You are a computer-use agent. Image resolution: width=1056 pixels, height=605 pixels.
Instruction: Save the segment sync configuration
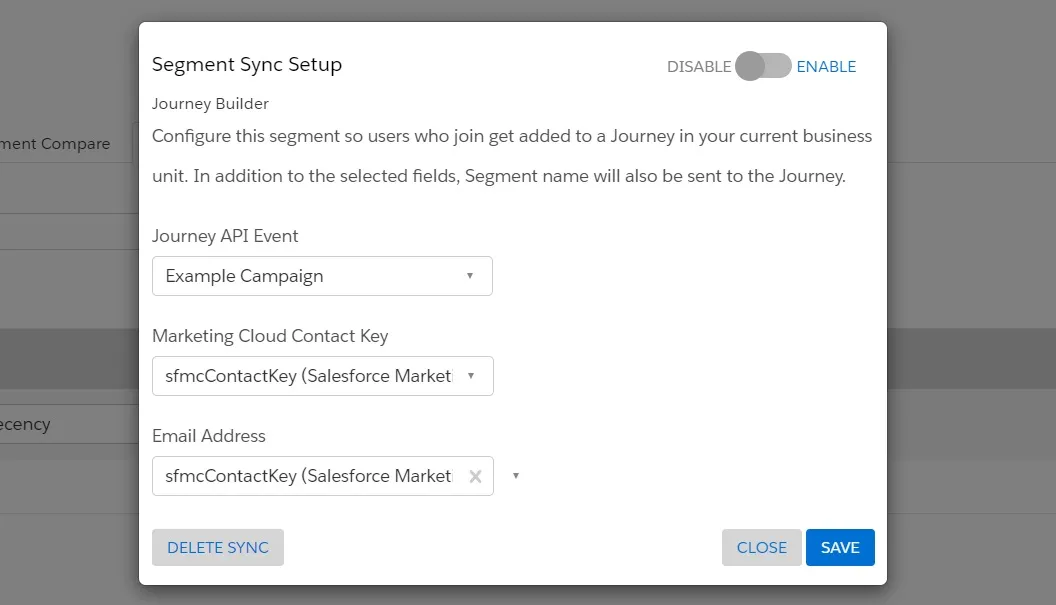pos(840,547)
